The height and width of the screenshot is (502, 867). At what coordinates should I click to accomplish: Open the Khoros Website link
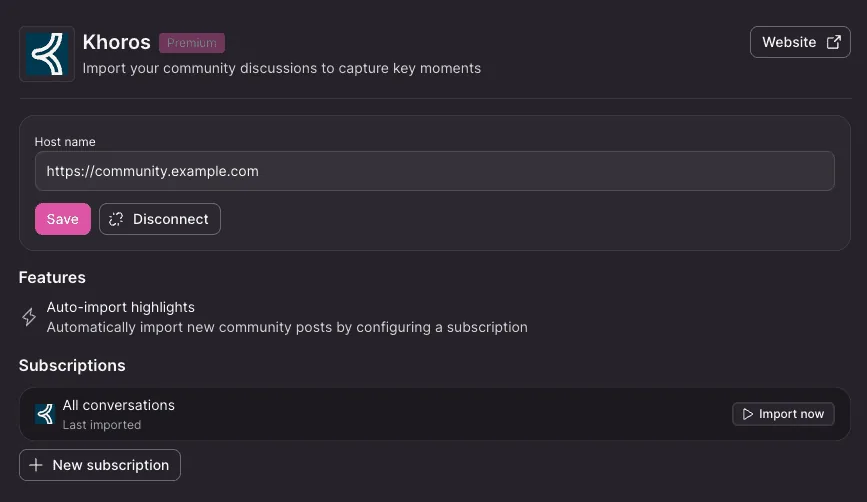(x=800, y=42)
